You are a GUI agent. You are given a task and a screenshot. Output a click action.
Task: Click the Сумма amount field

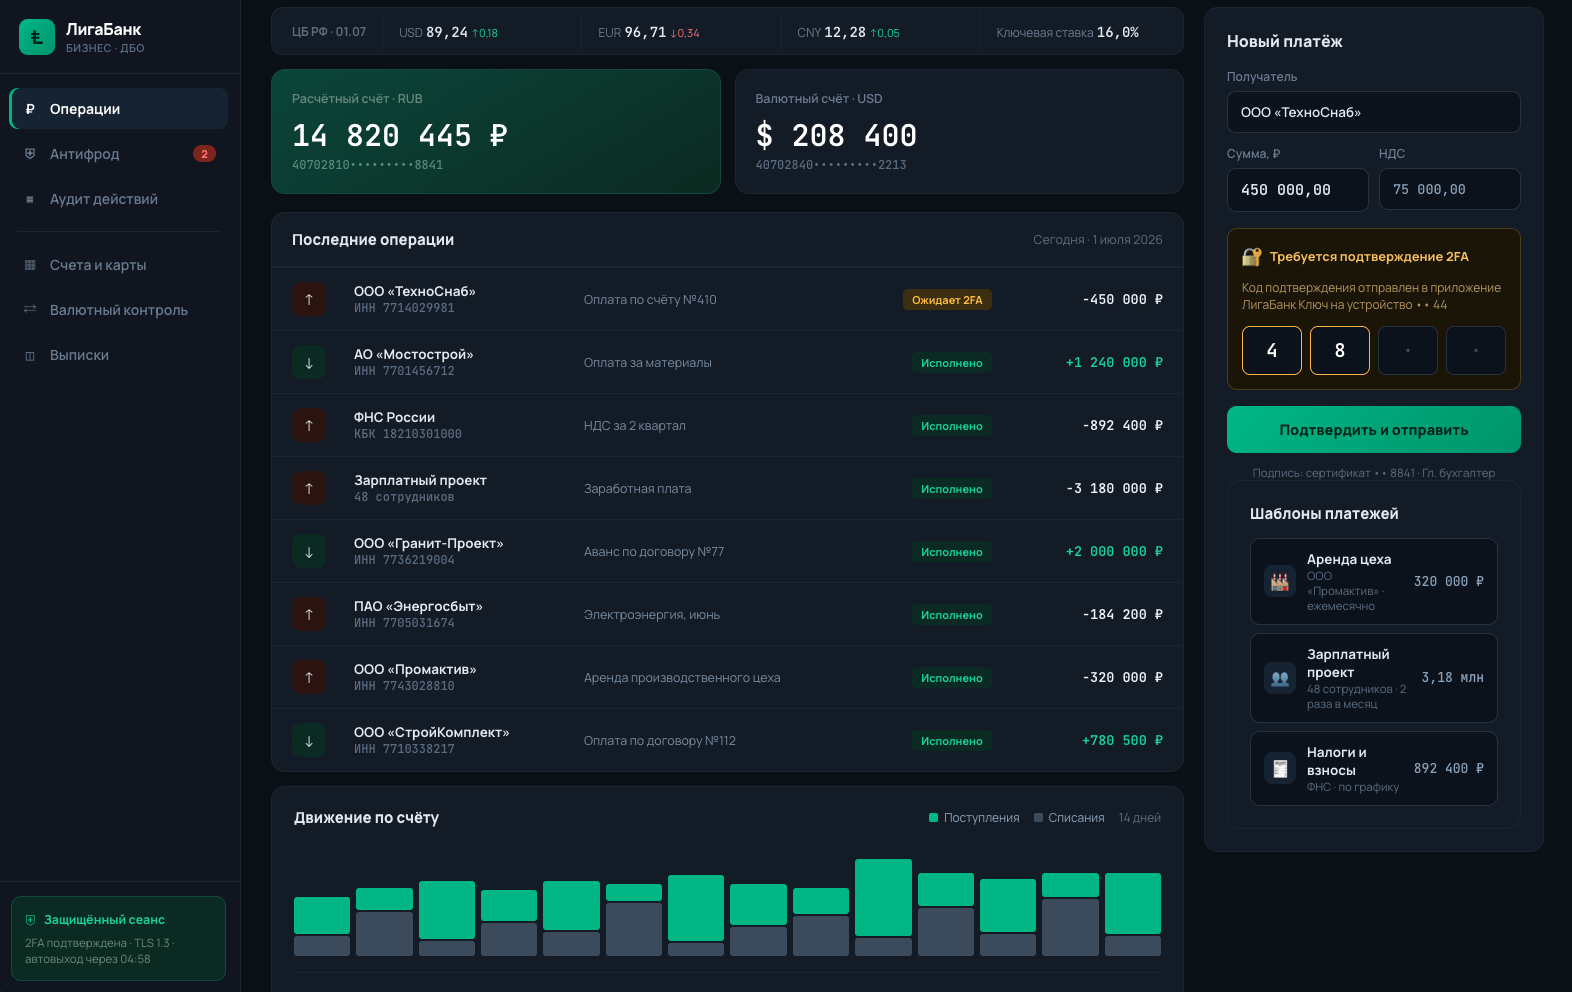click(x=1297, y=190)
